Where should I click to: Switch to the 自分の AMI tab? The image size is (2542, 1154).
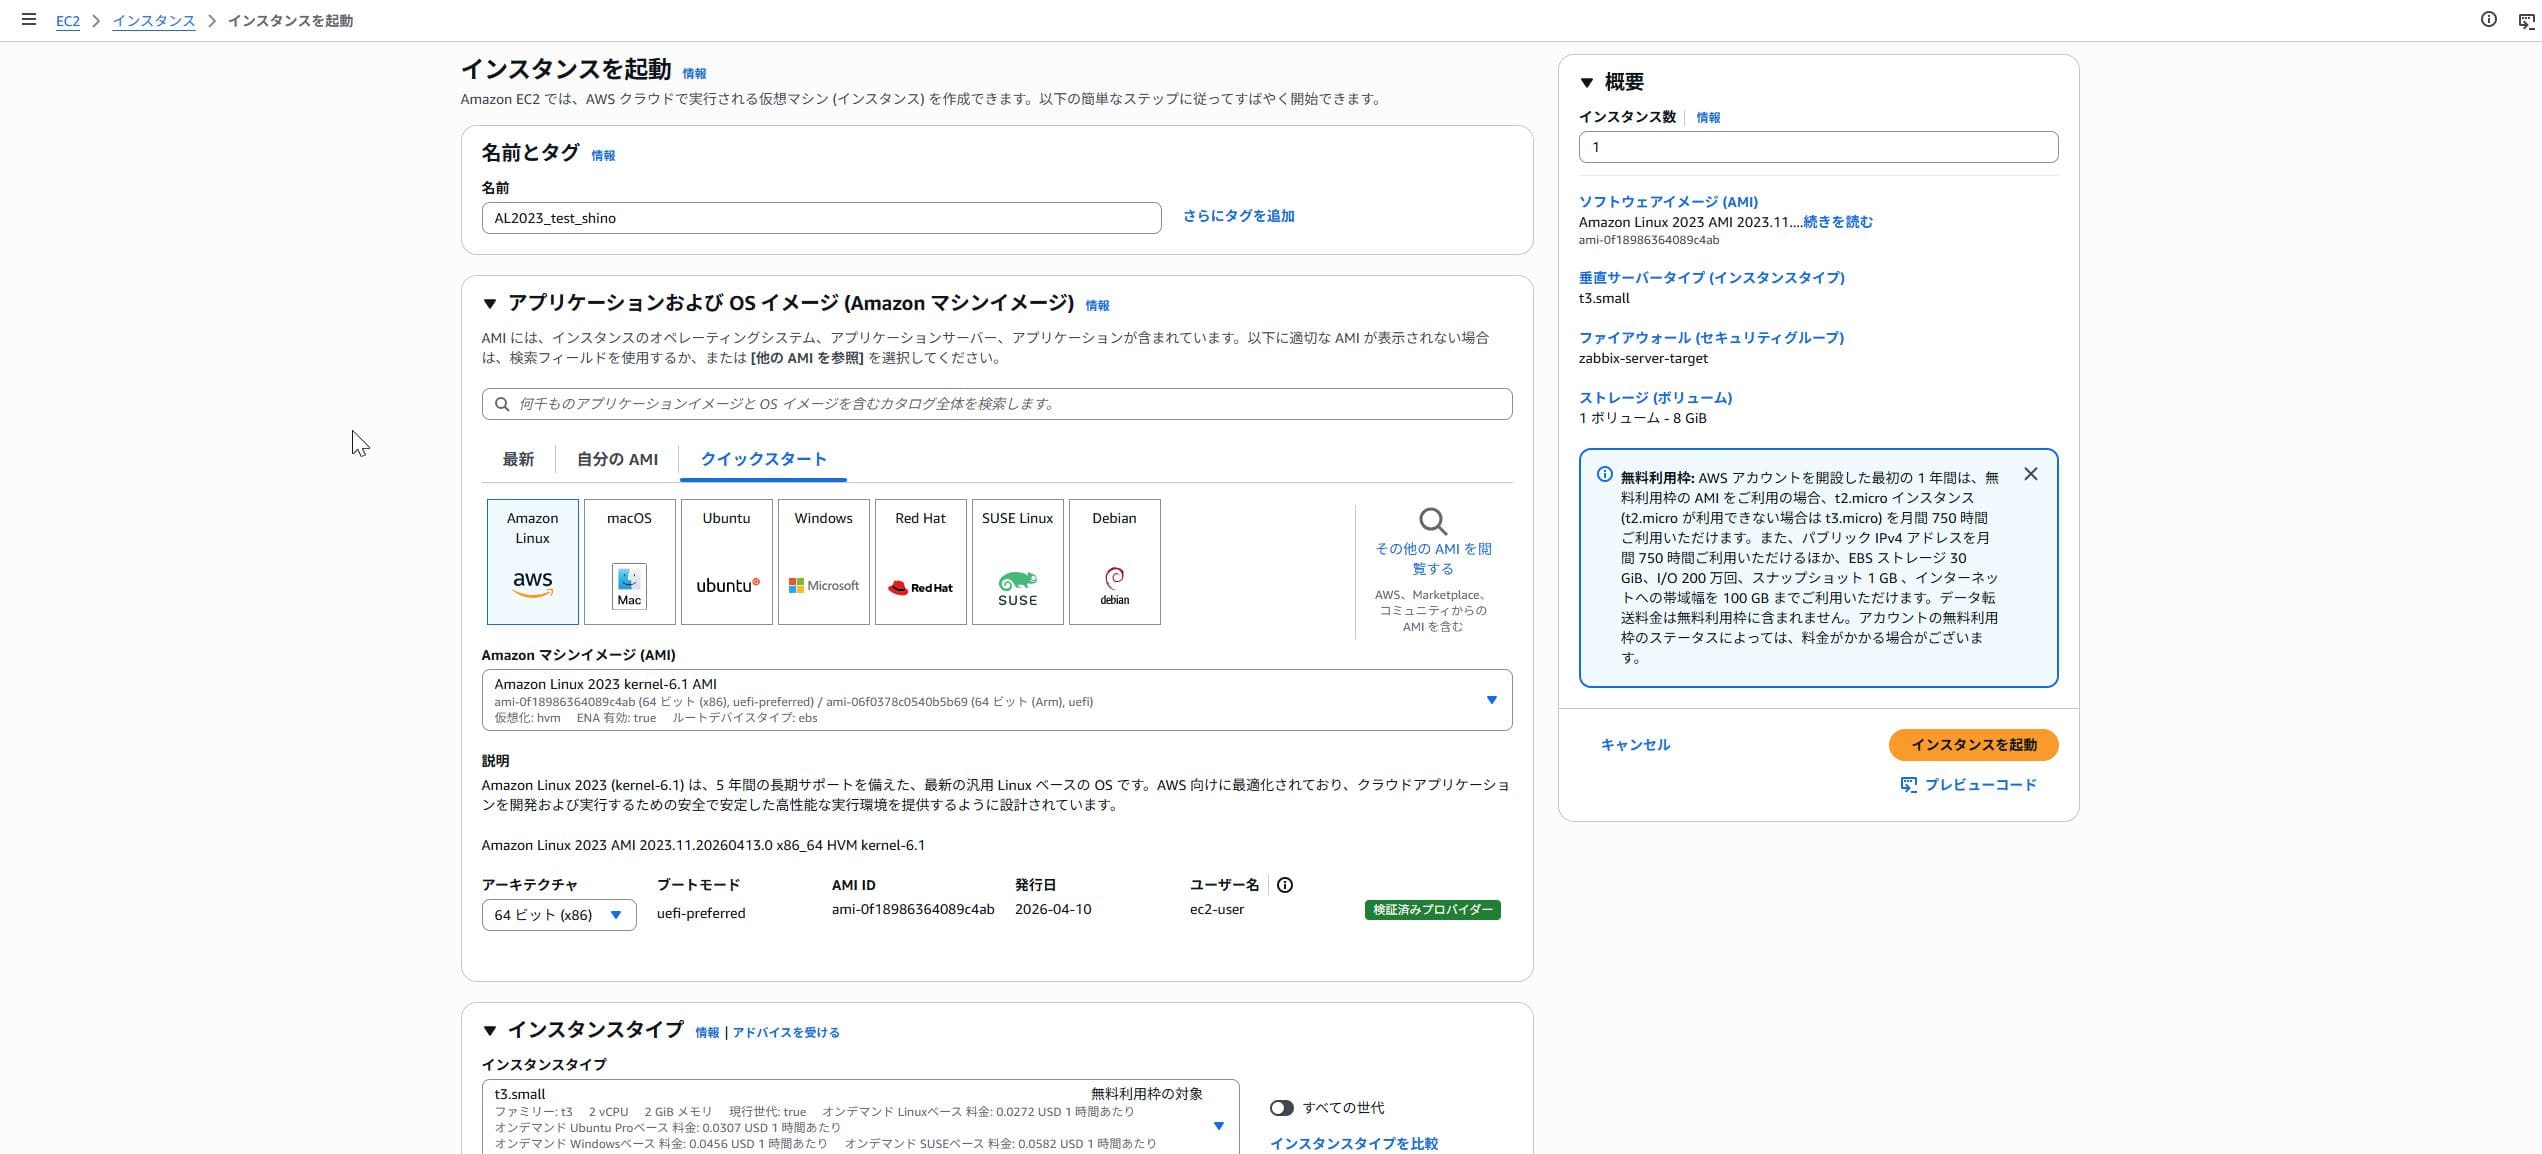616,459
